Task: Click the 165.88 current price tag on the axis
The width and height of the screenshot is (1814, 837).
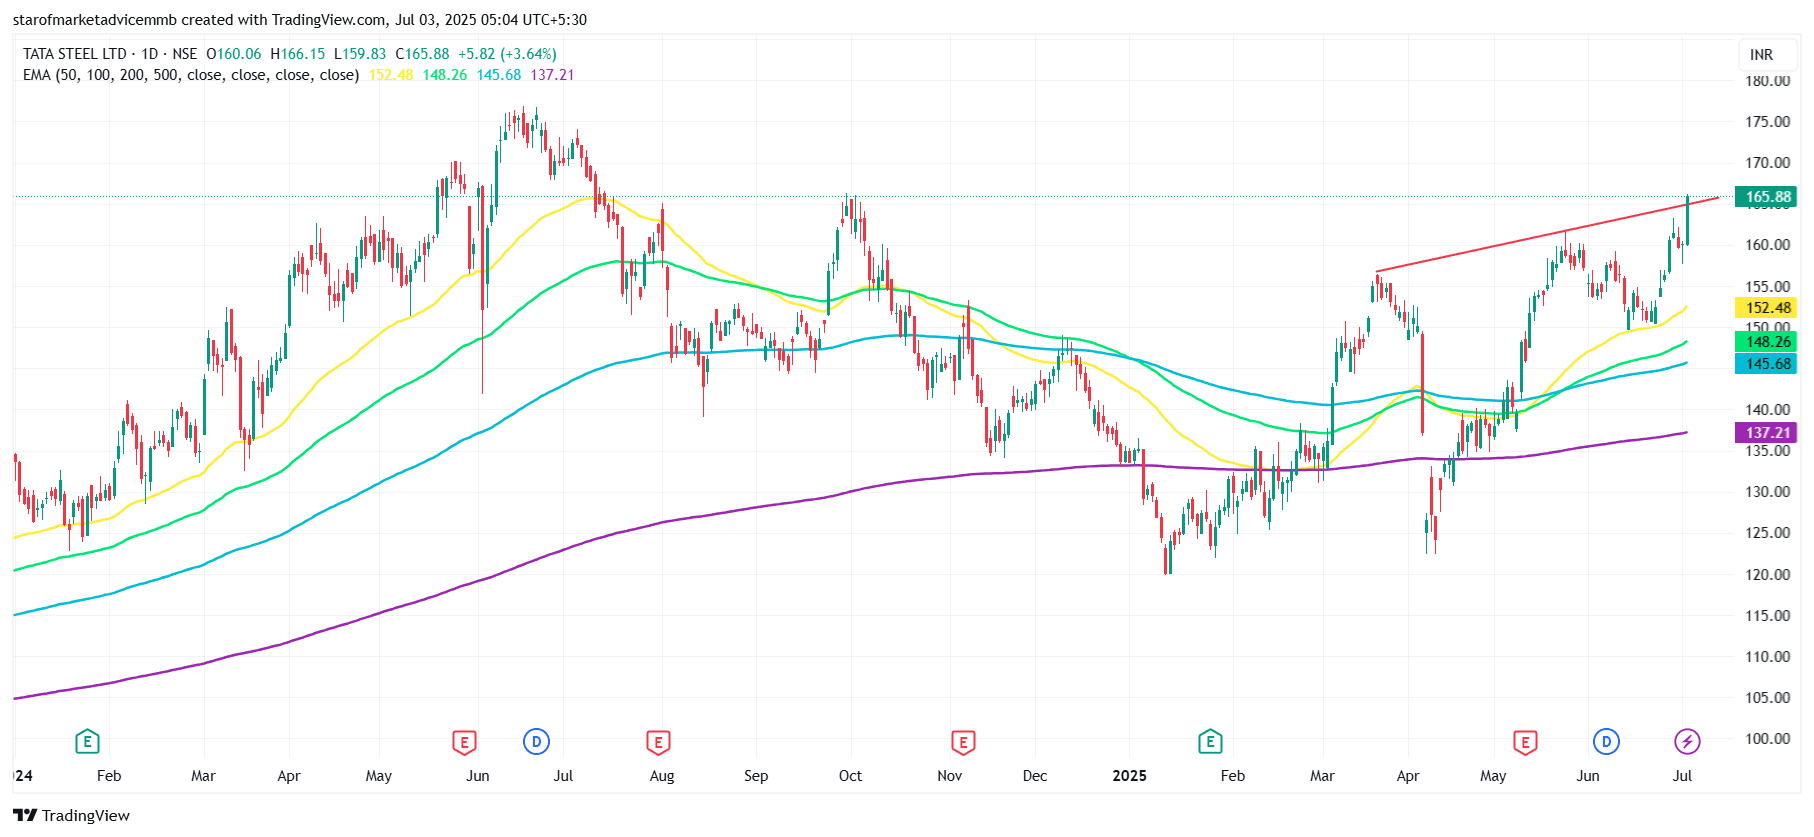Action: click(x=1767, y=197)
